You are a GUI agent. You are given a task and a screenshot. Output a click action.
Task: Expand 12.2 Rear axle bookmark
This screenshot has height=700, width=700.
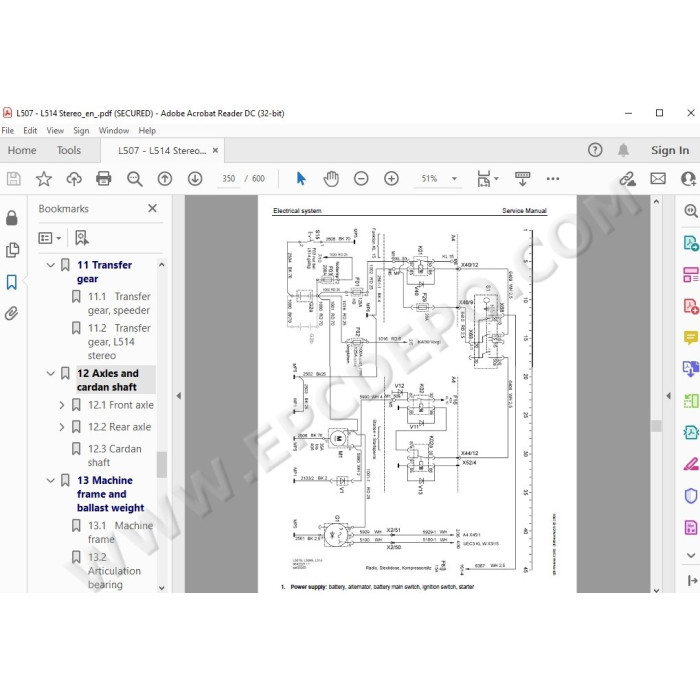pos(62,427)
